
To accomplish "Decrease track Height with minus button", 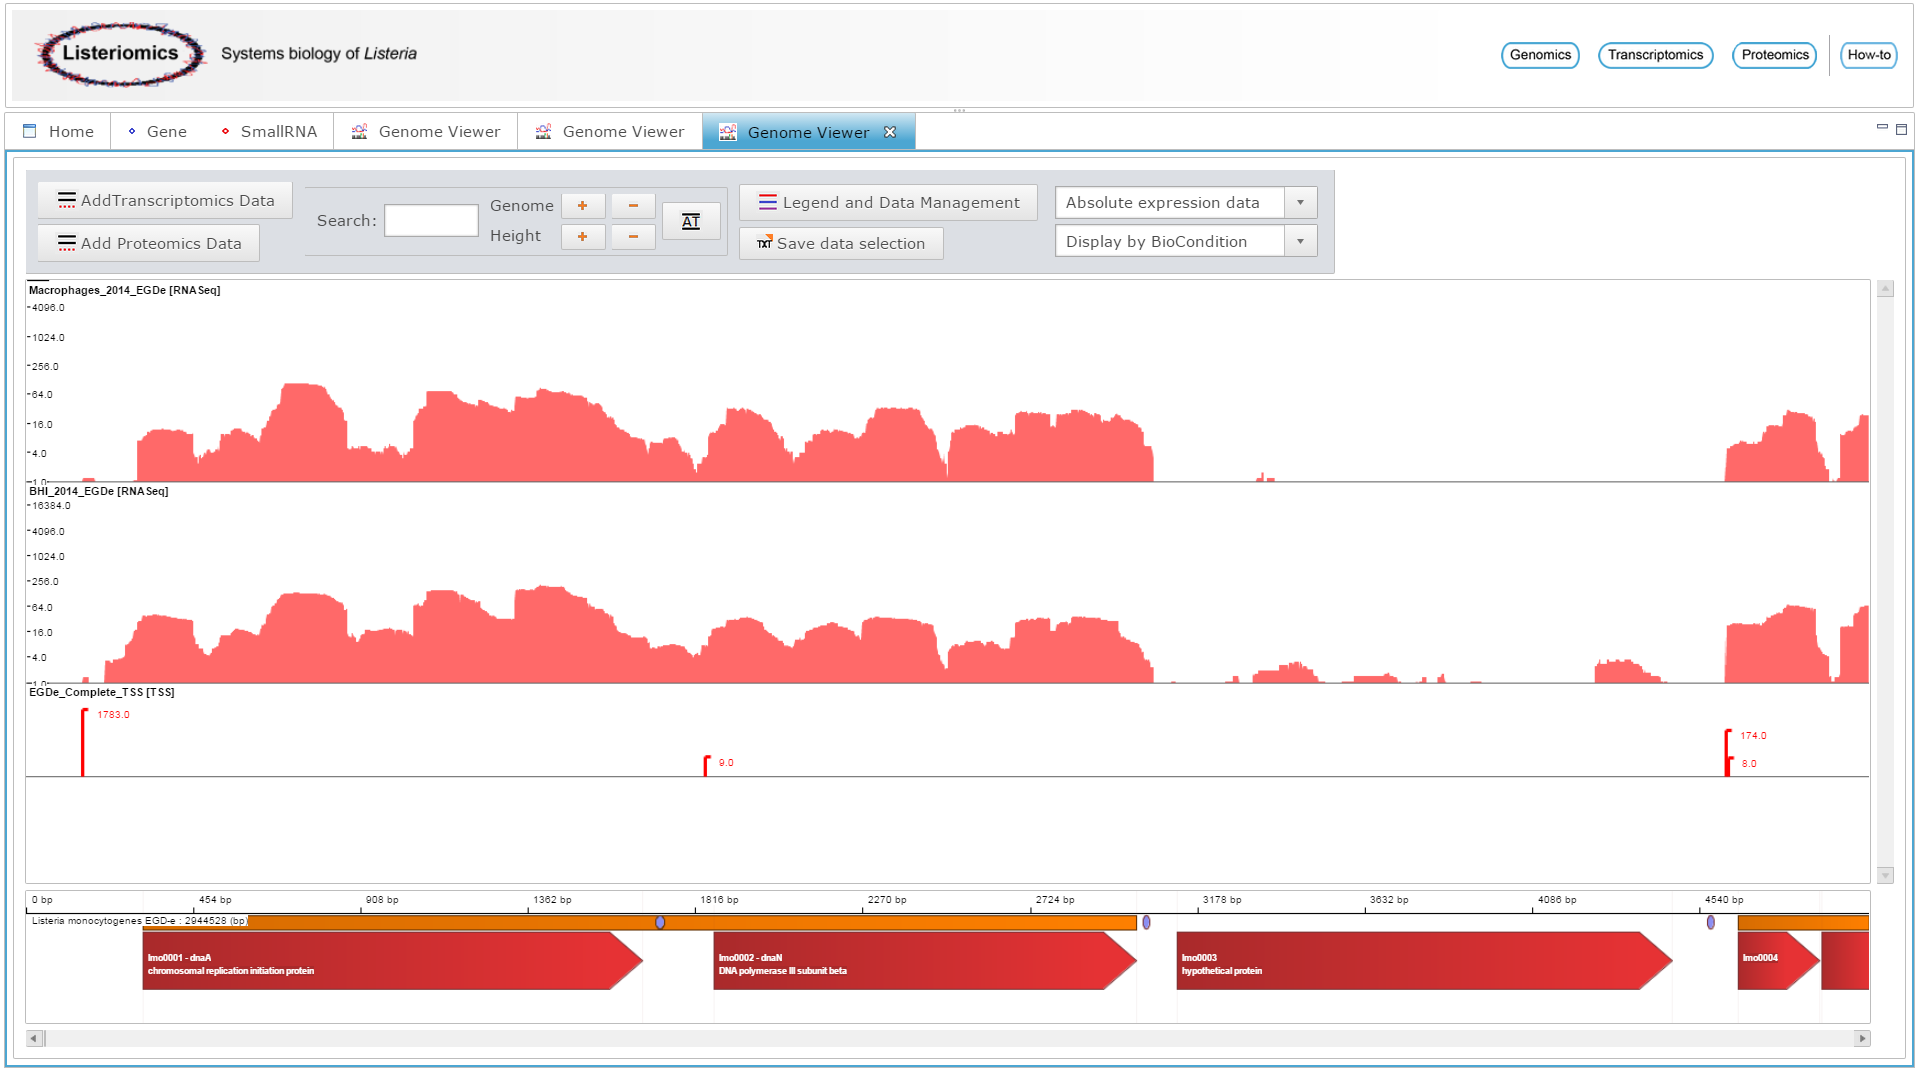I will point(633,237).
